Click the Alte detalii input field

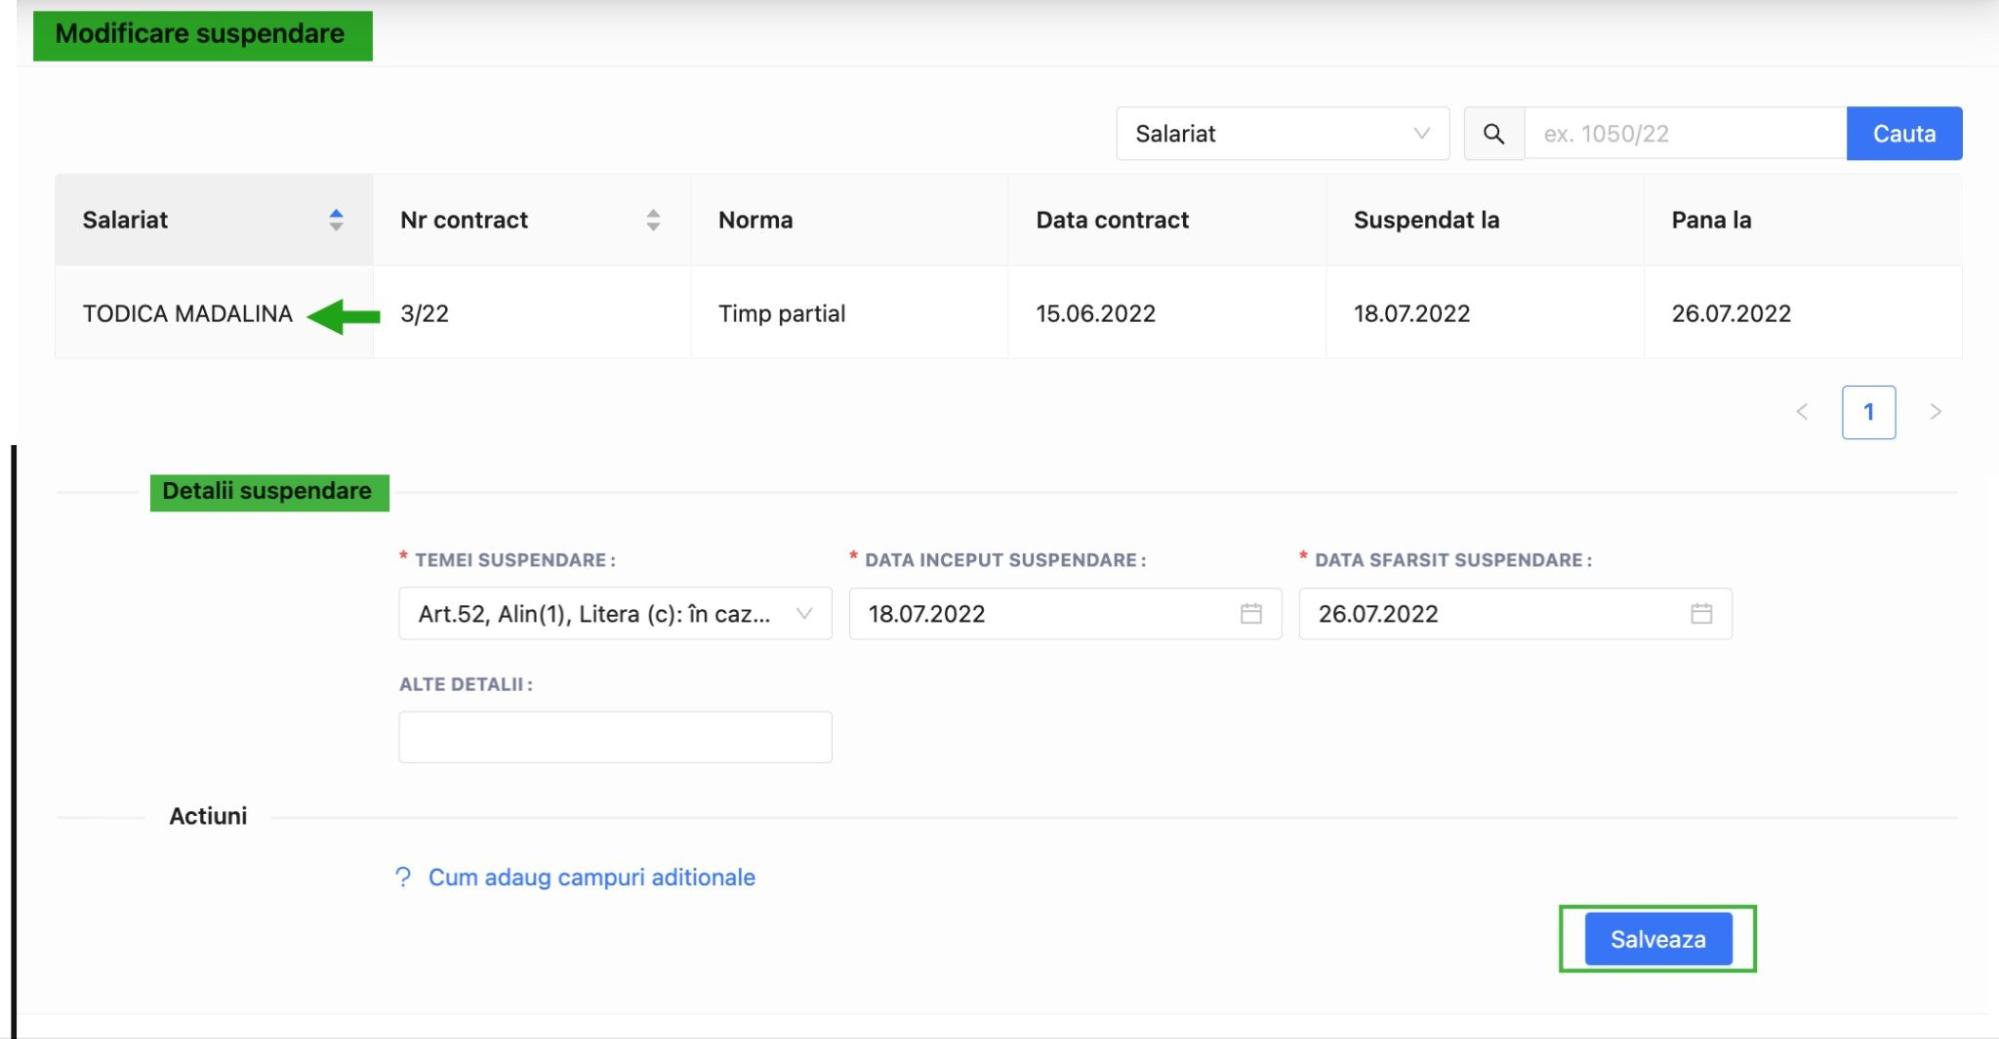click(615, 737)
